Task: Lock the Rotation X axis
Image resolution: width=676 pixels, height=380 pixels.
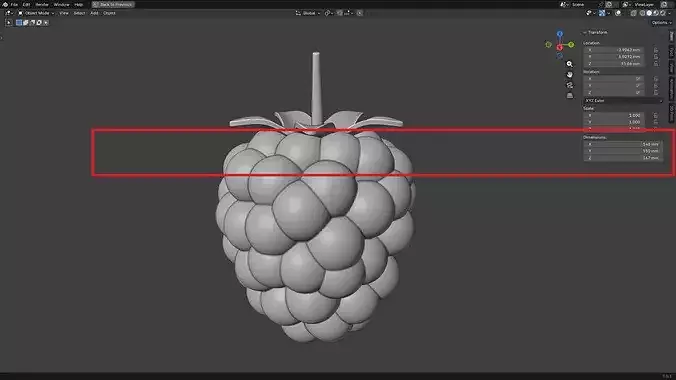Action: pyautogui.click(x=656, y=79)
